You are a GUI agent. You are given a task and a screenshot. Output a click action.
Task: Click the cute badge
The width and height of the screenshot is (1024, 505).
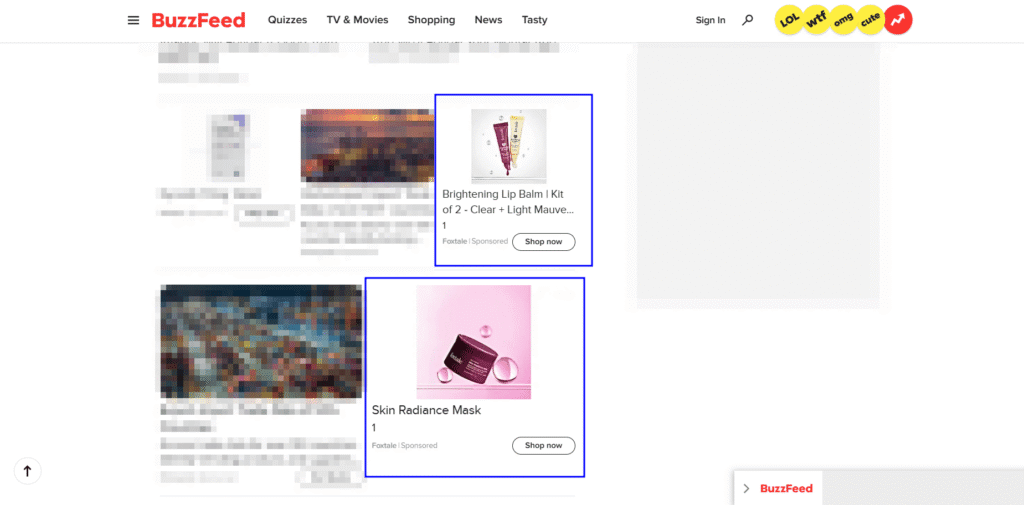pos(871,20)
